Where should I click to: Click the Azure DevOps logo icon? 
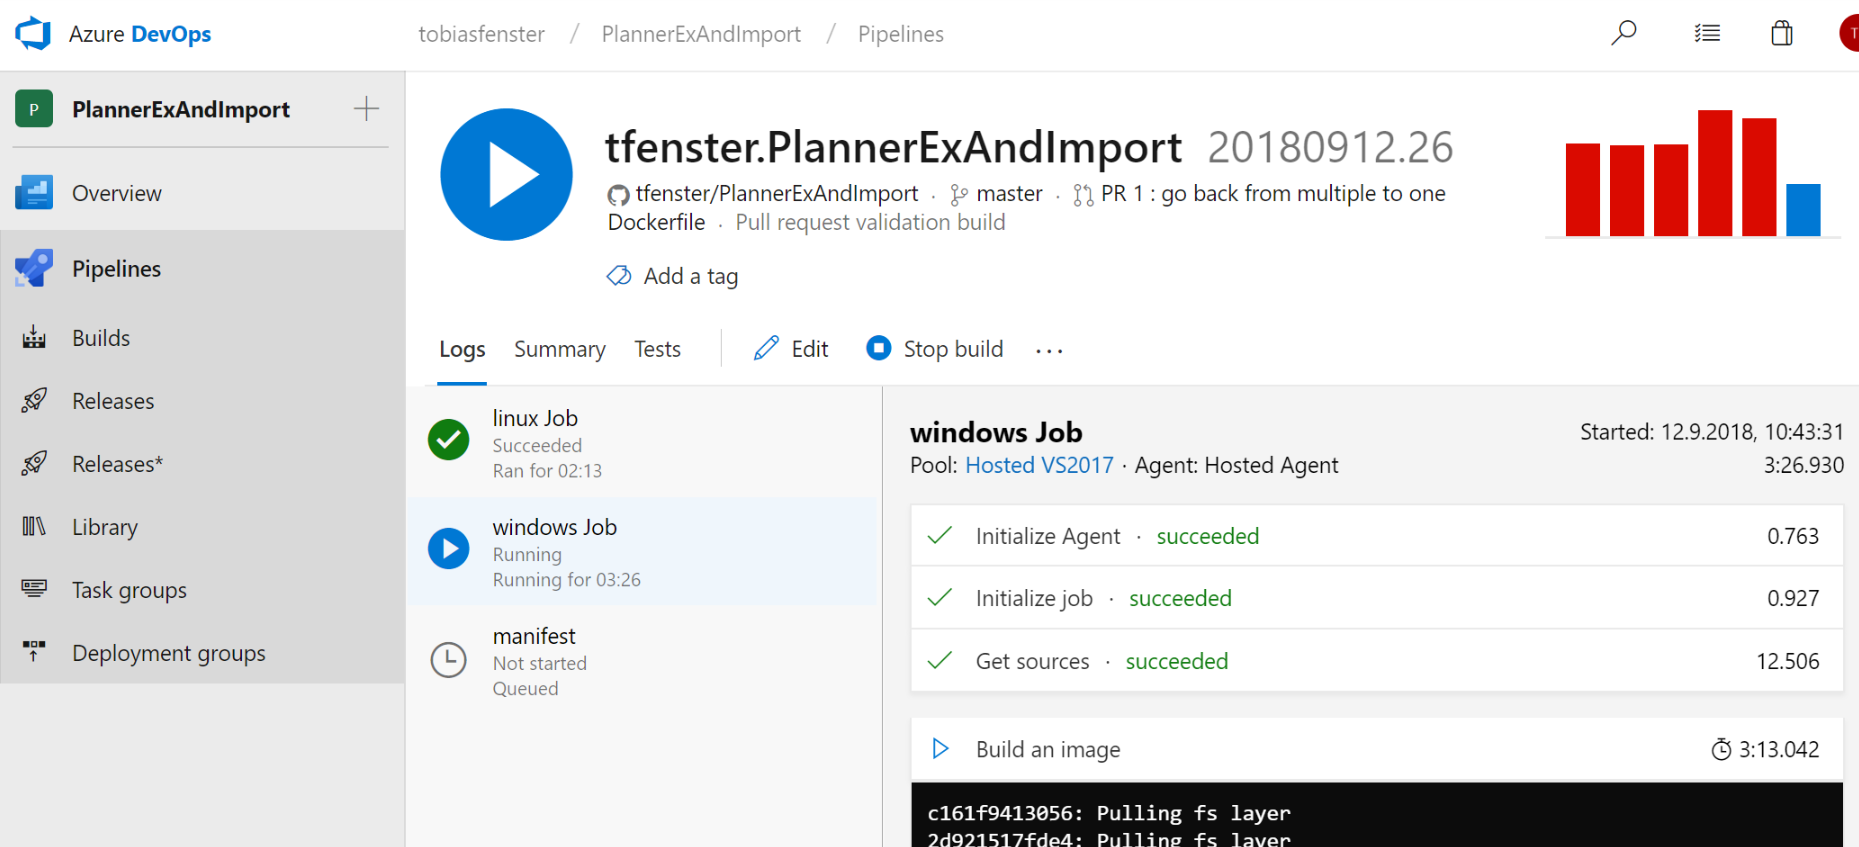tap(33, 33)
